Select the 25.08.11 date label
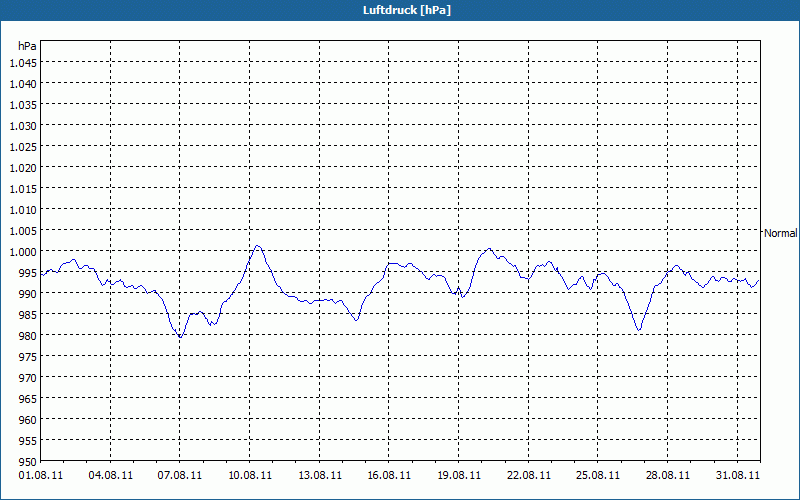Viewport: 800px width, 500px height. 597,475
